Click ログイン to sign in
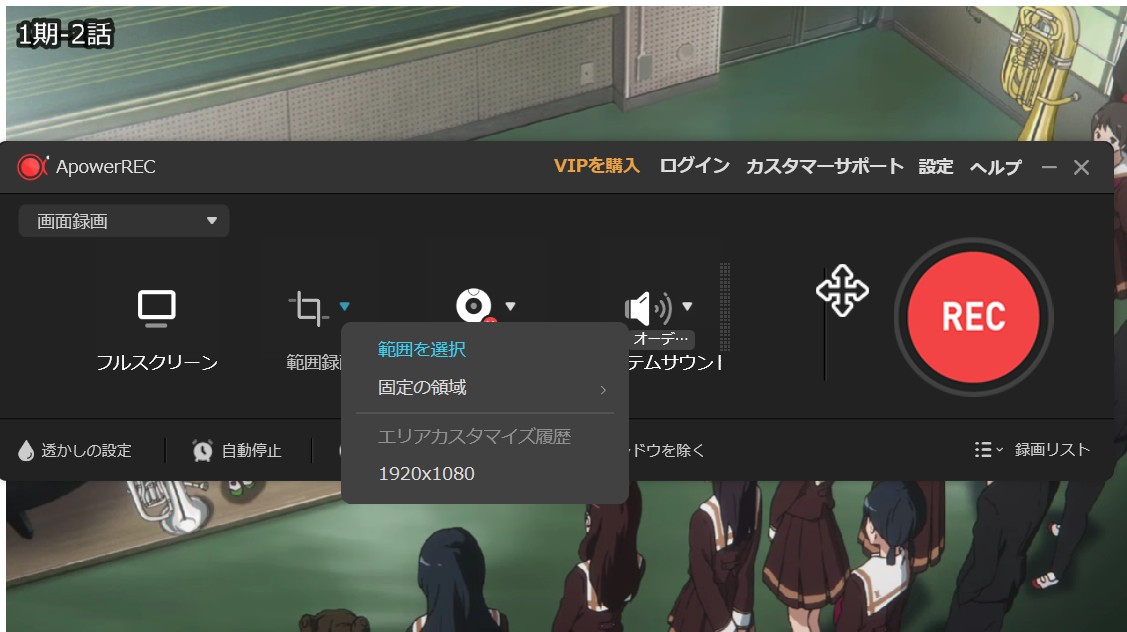Viewport: 1127px width, 632px height. (694, 166)
